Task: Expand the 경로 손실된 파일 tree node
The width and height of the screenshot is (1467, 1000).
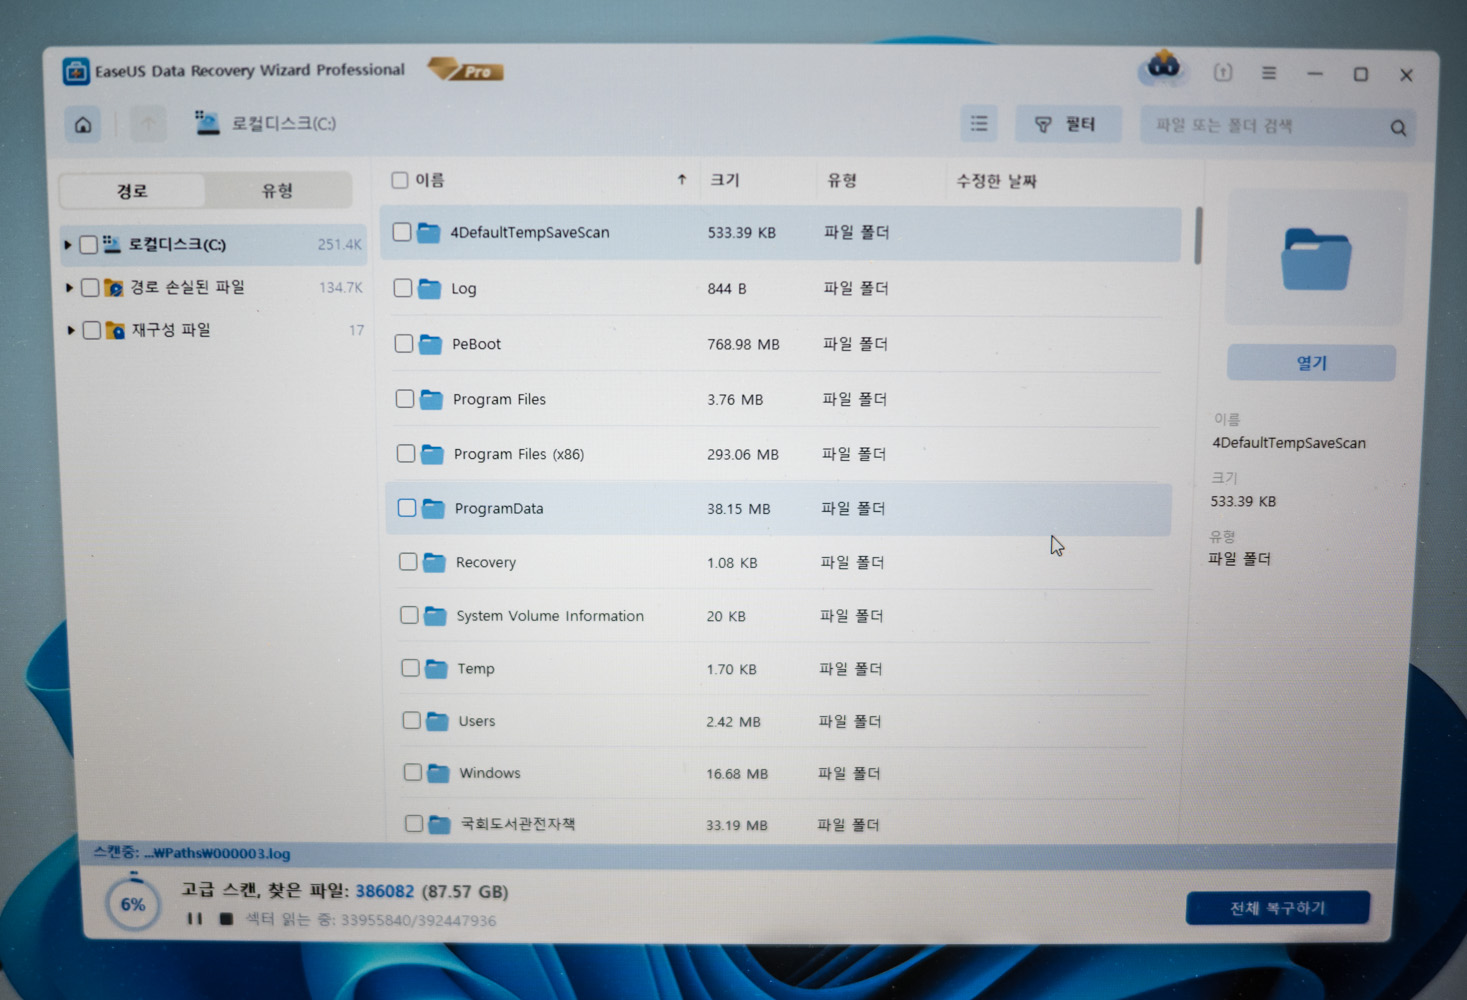Action: (x=70, y=287)
